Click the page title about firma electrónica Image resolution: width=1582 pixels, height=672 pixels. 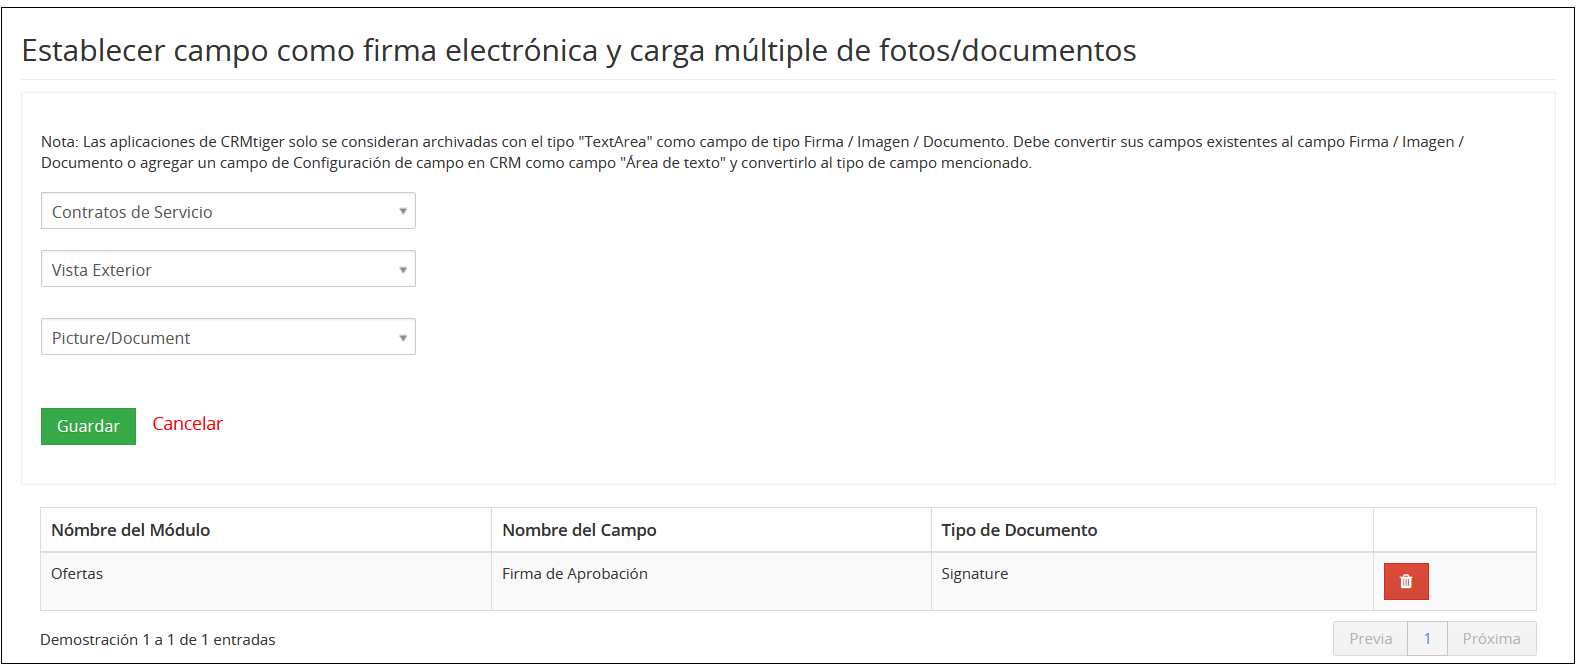[x=579, y=50]
